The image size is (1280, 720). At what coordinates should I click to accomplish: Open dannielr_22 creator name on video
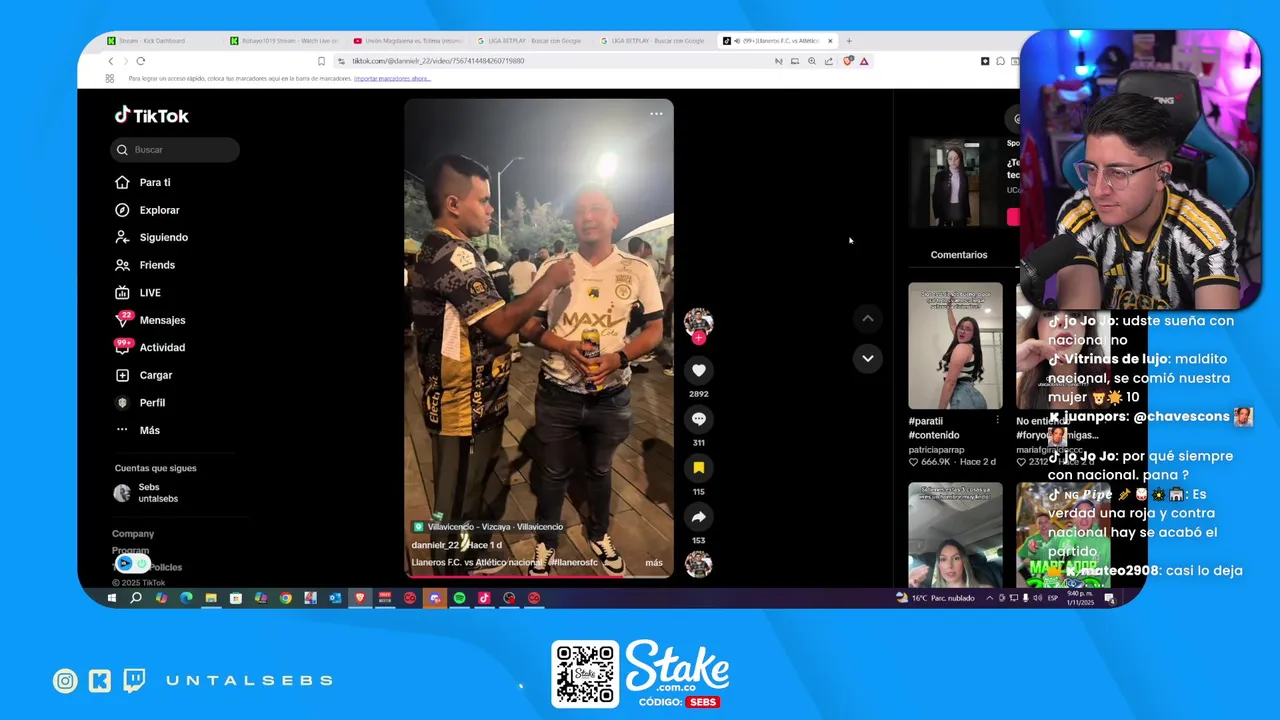pos(435,545)
